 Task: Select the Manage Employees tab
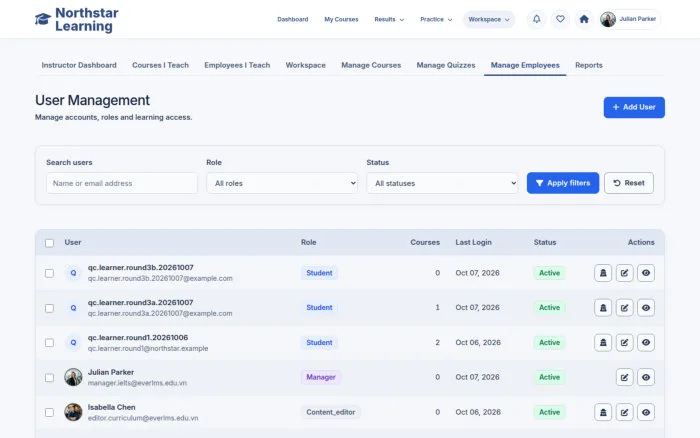[525, 65]
